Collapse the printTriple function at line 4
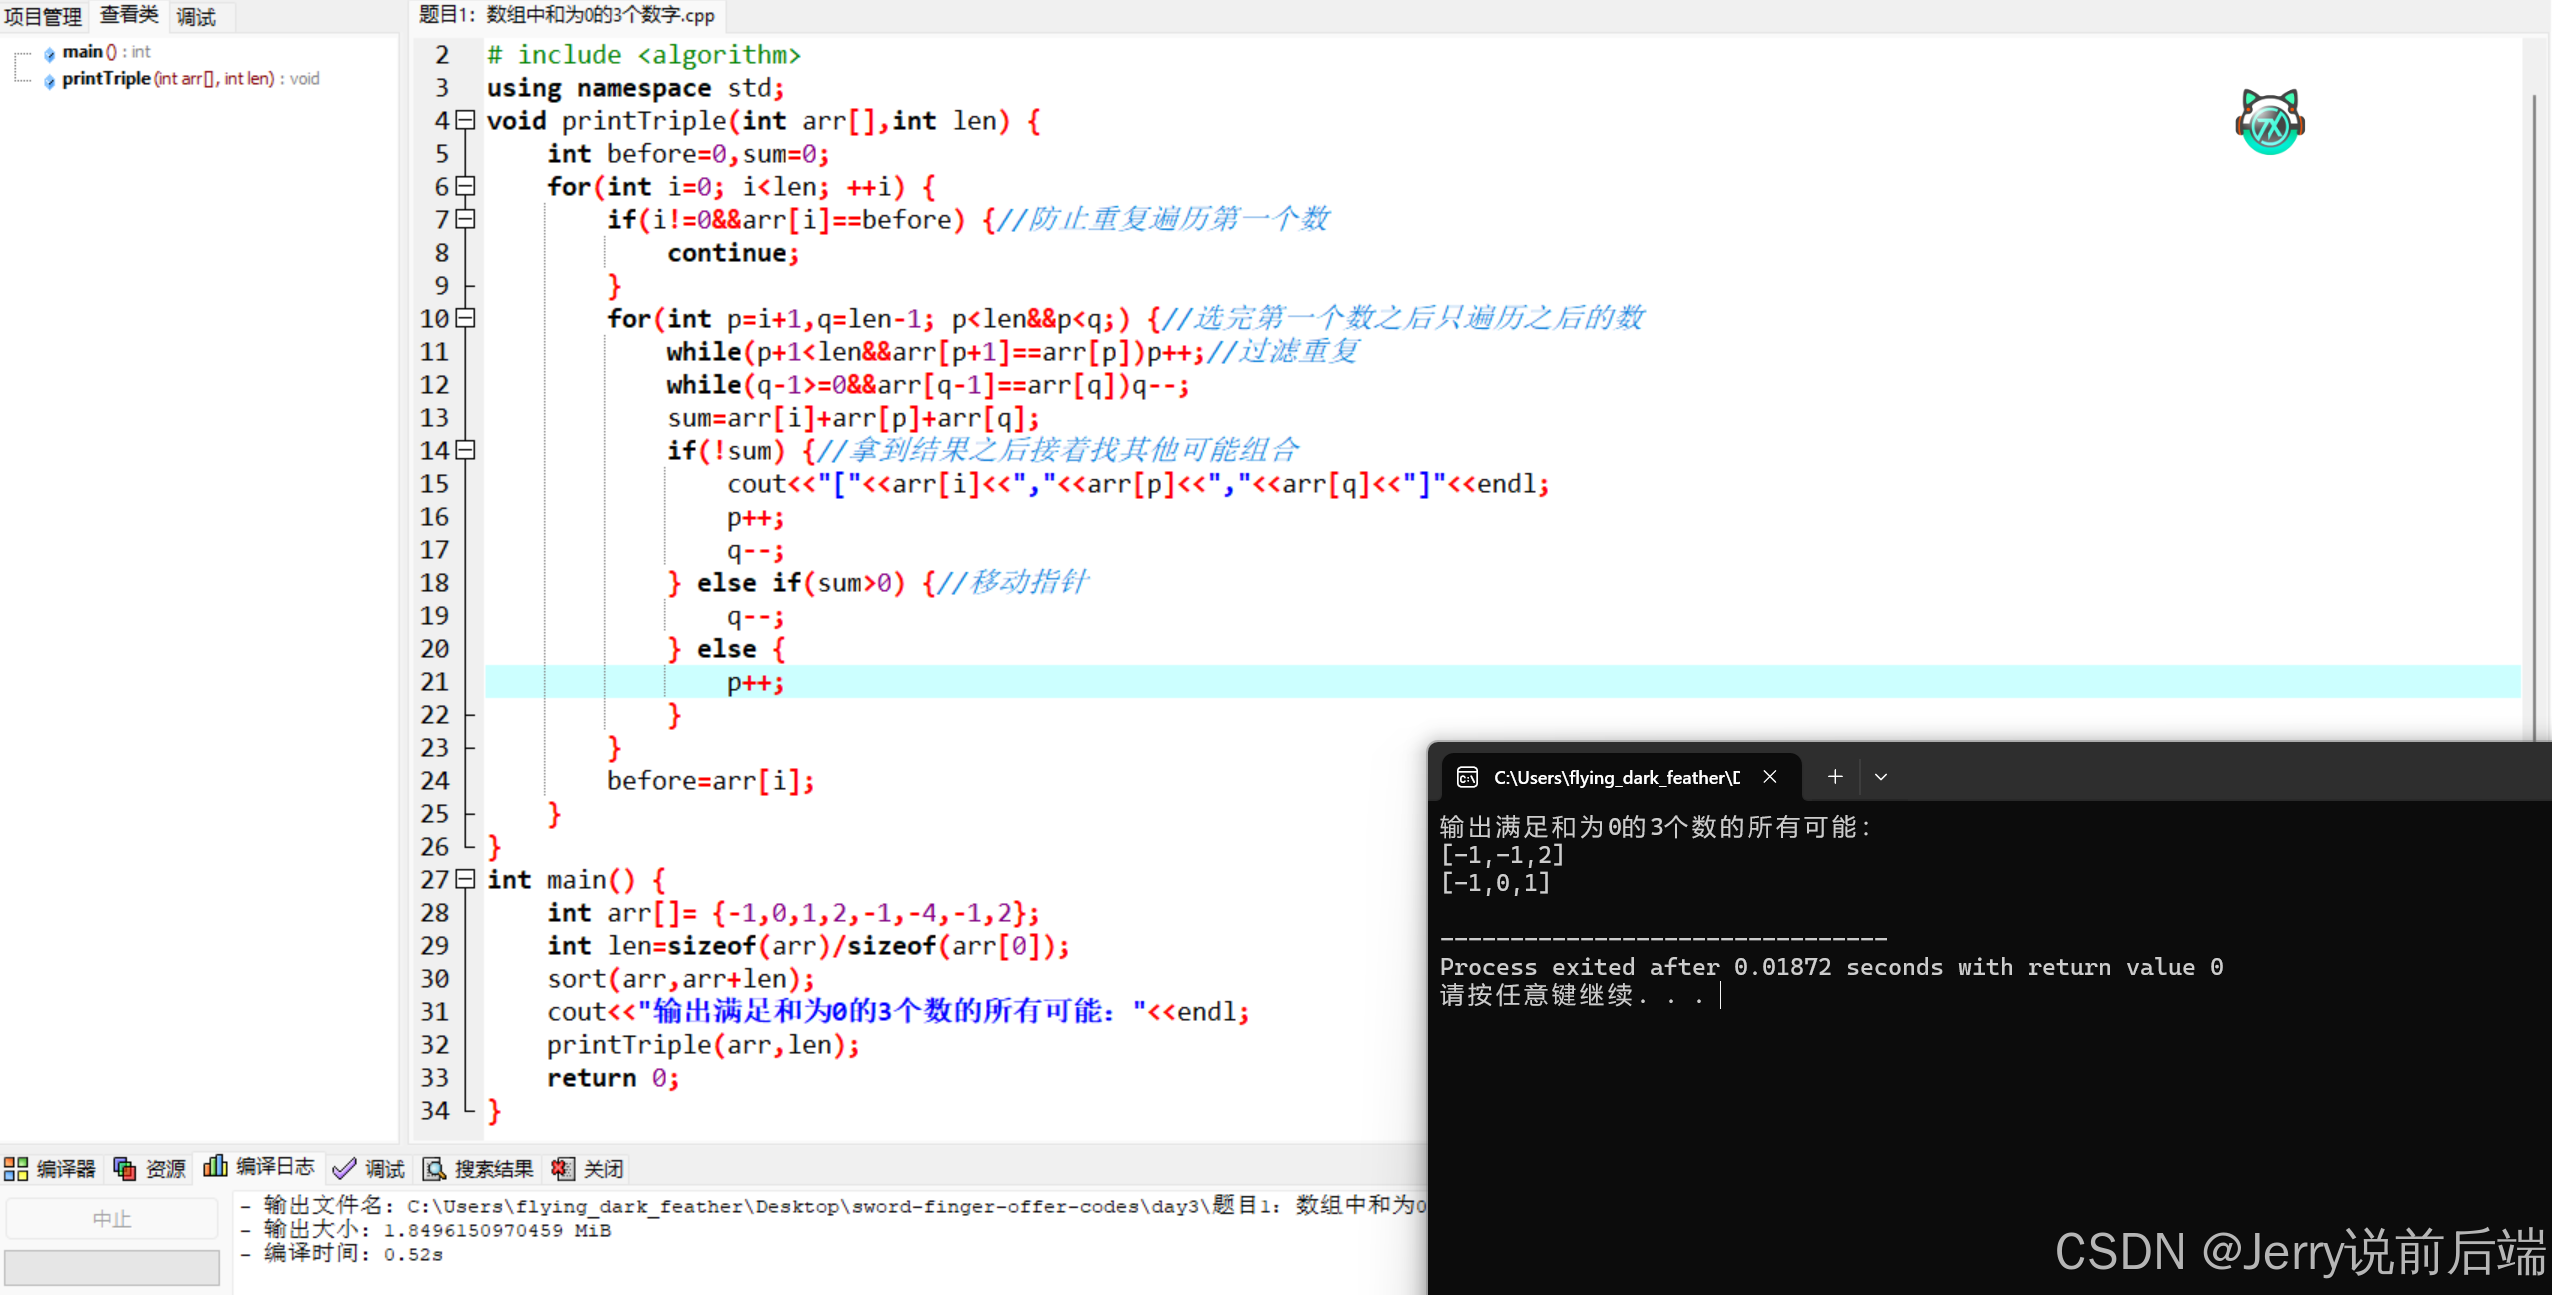Image resolution: width=2552 pixels, height=1295 pixels. pos(465,120)
